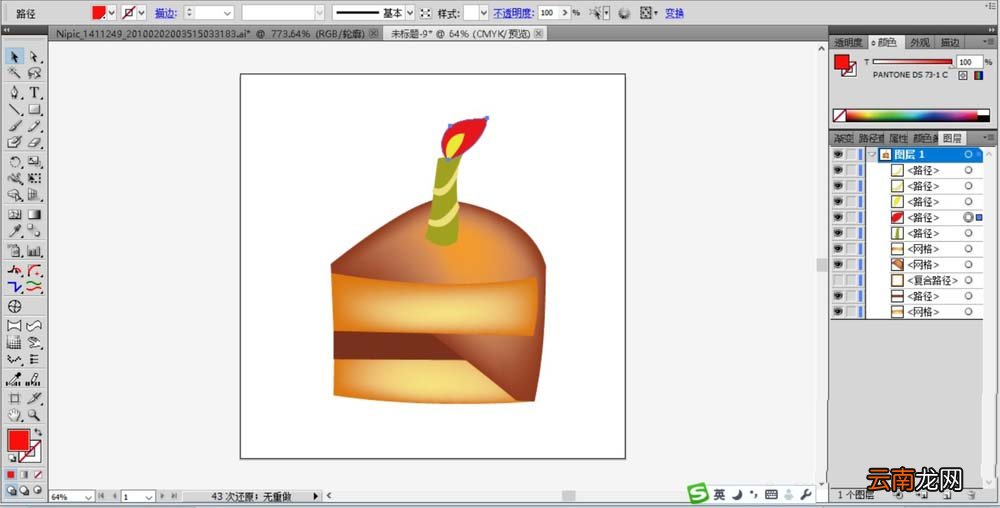Image resolution: width=1000 pixels, height=508 pixels.
Task: Select the Column Graph tool
Action: pyautogui.click(x=34, y=251)
